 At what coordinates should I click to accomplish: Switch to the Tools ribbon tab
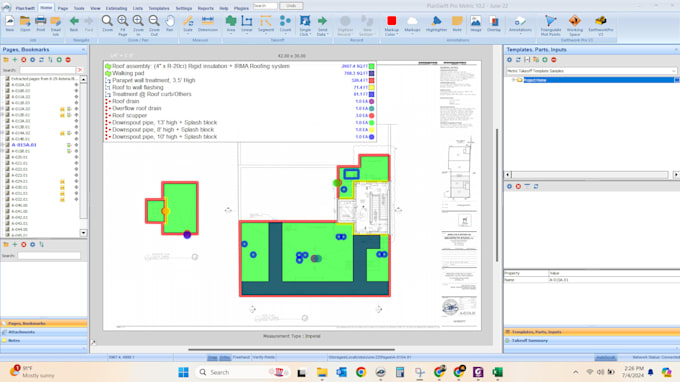coord(79,8)
